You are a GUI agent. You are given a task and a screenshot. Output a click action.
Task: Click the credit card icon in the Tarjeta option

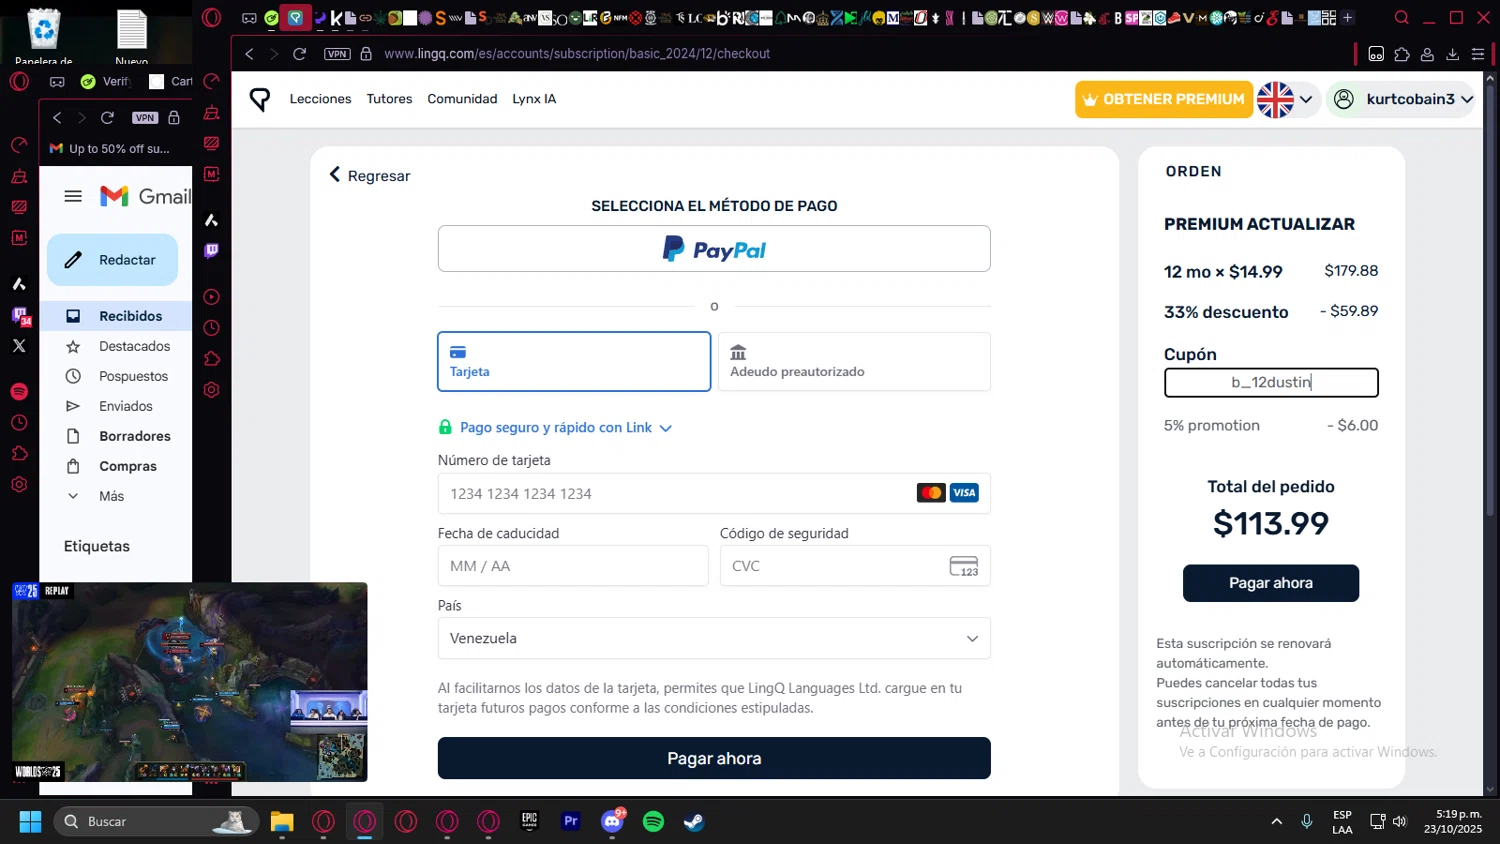458,352
